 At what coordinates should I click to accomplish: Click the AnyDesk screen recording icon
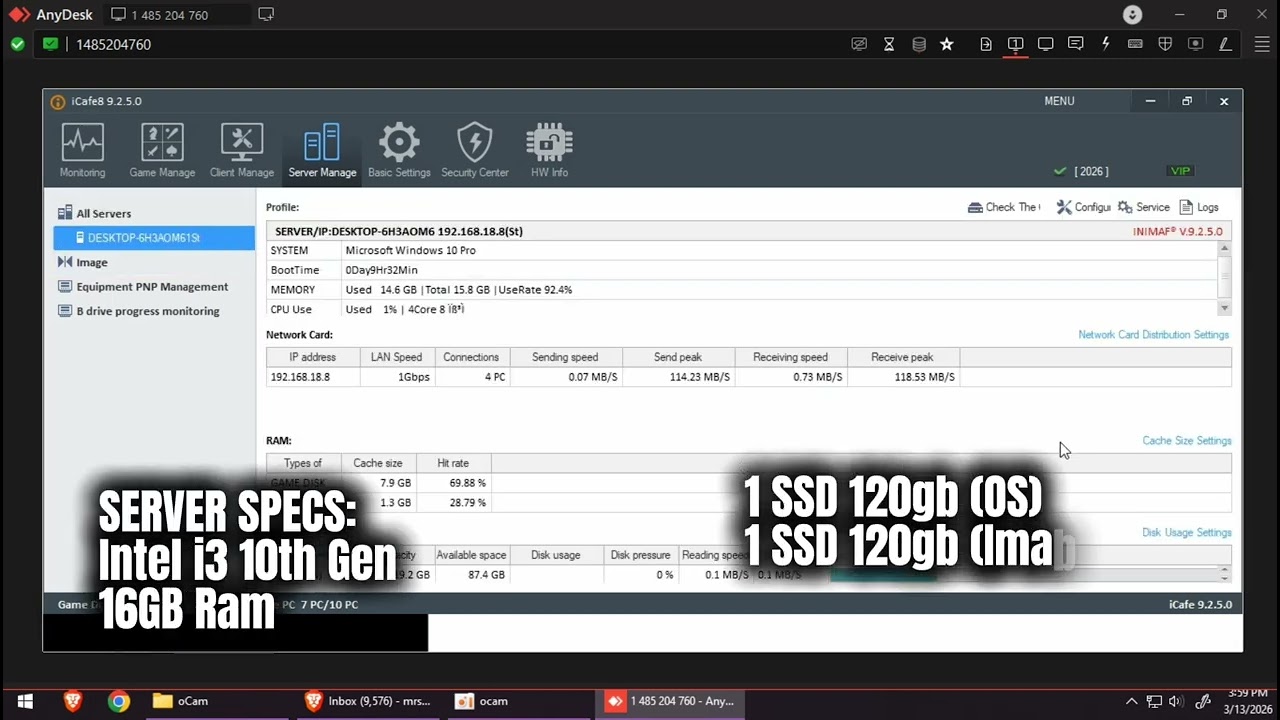click(1195, 44)
